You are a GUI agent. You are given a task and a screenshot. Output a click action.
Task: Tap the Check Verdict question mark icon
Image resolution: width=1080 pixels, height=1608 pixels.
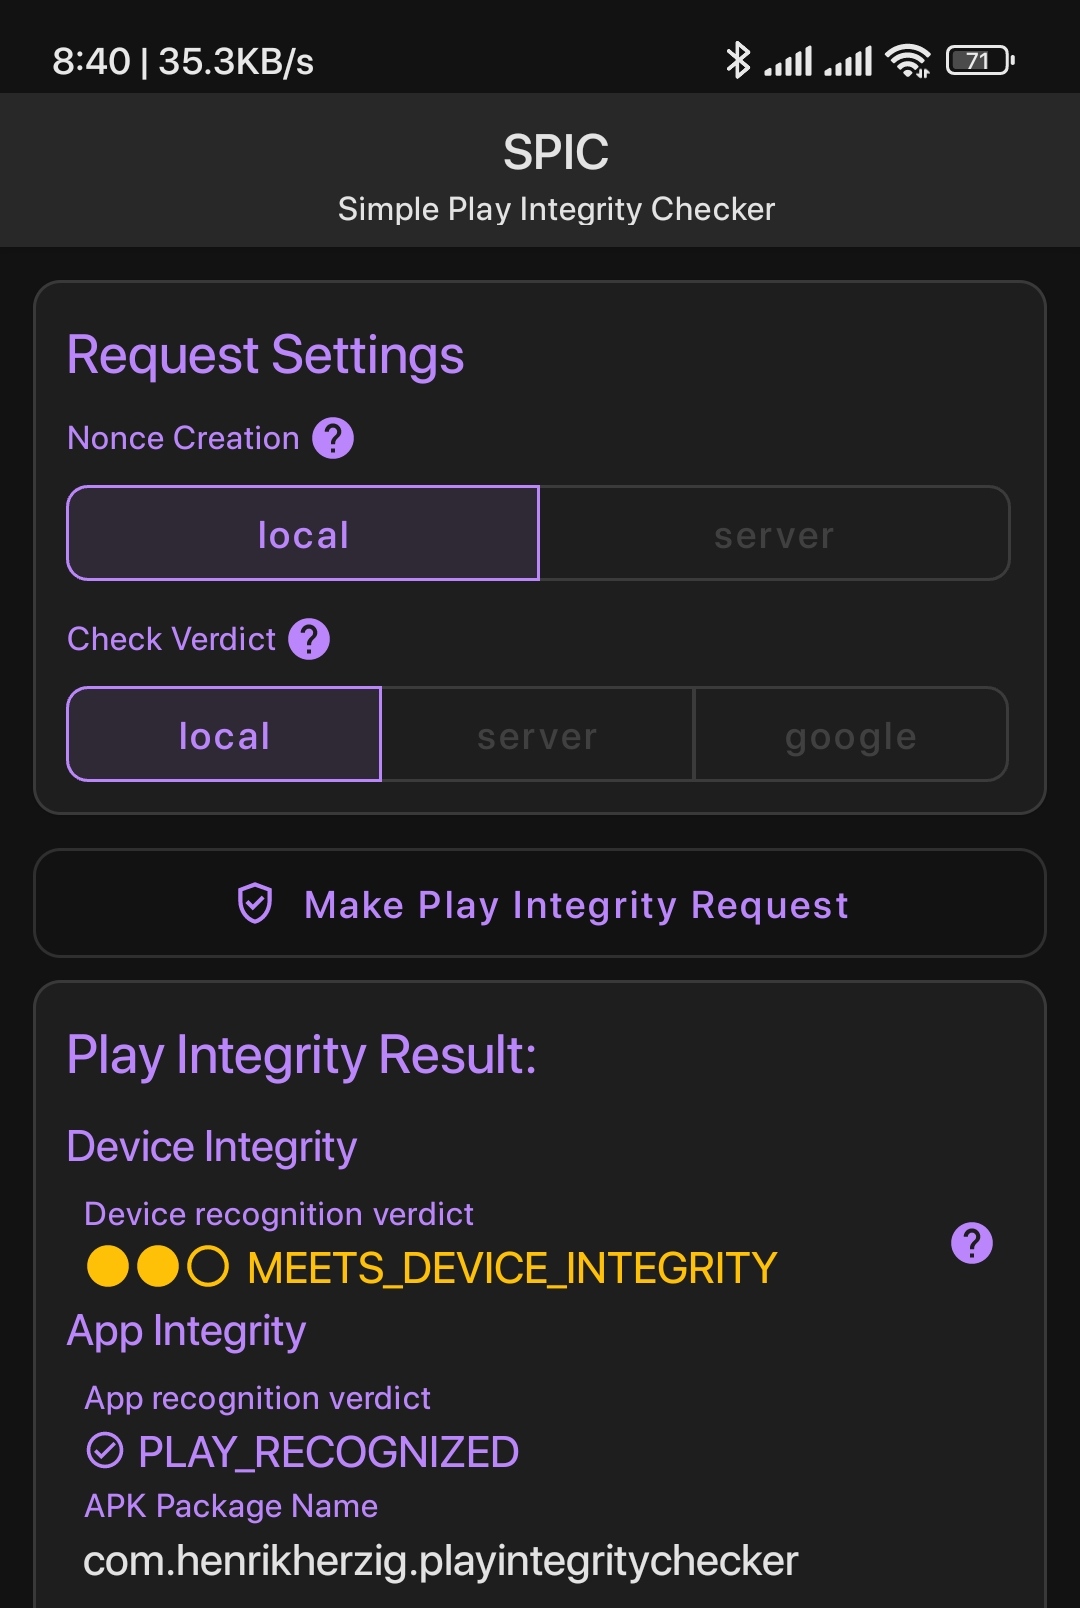(x=309, y=639)
